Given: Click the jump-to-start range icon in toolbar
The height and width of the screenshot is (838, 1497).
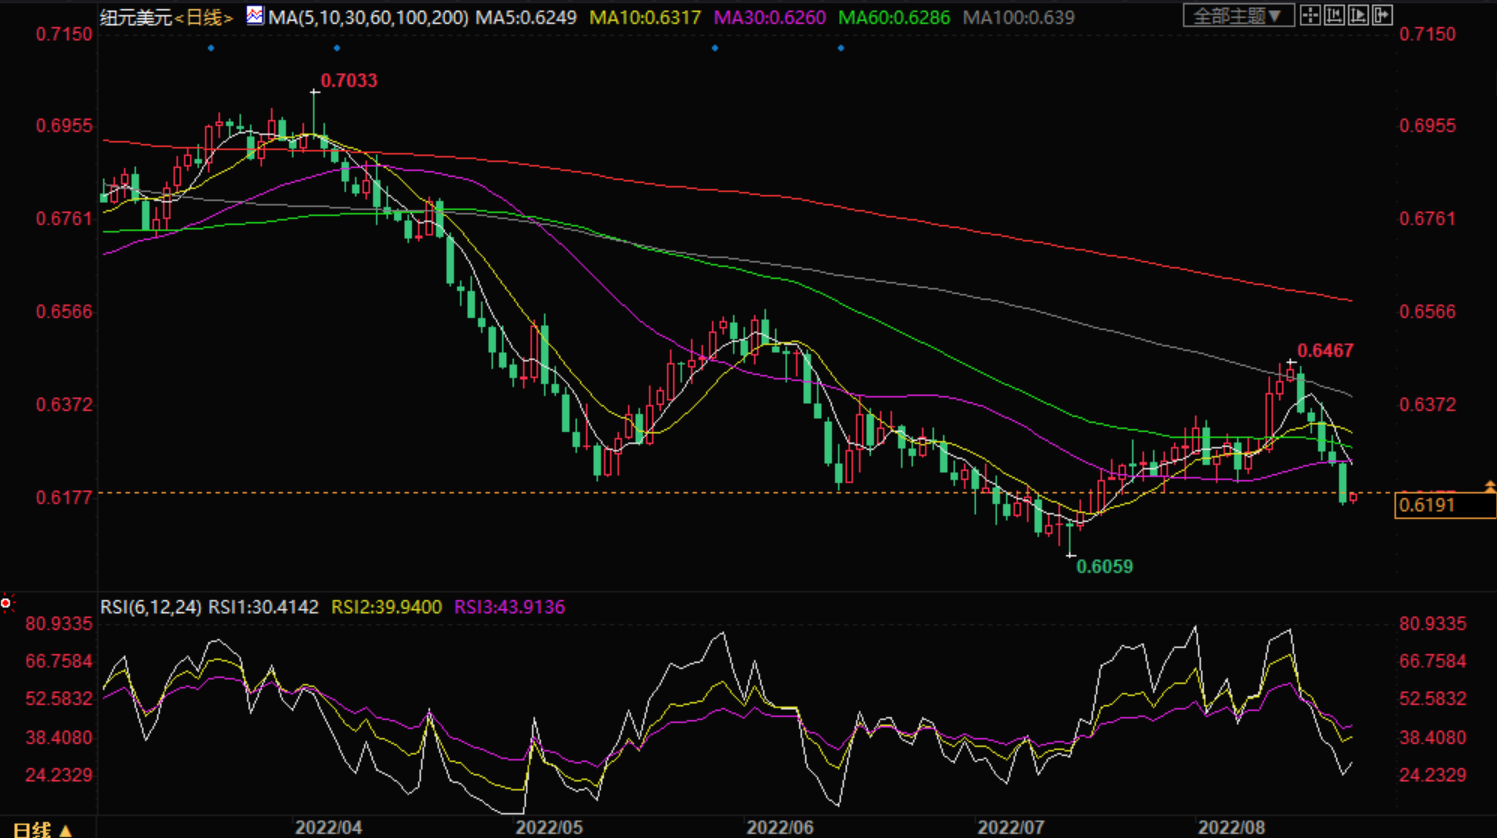Looking at the screenshot, I should pyautogui.click(x=1334, y=15).
